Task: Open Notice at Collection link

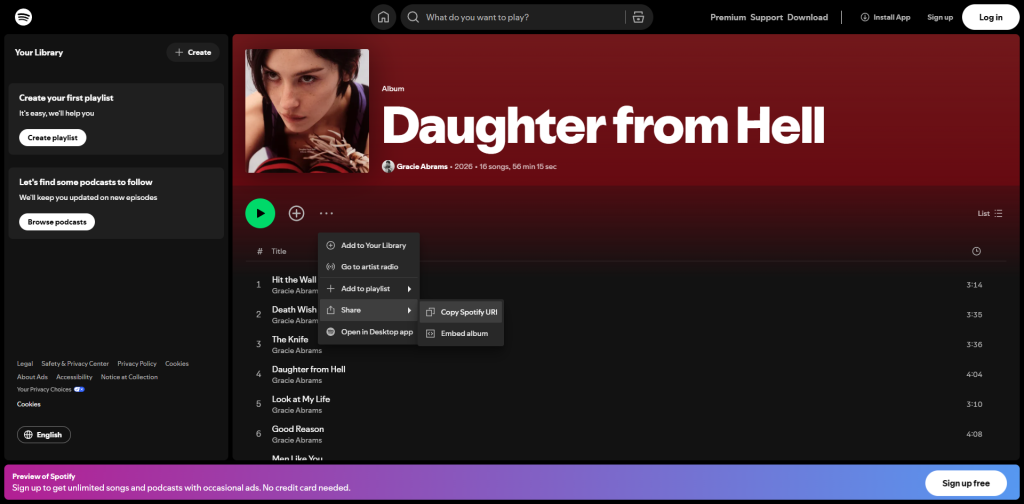Action: click(x=129, y=377)
